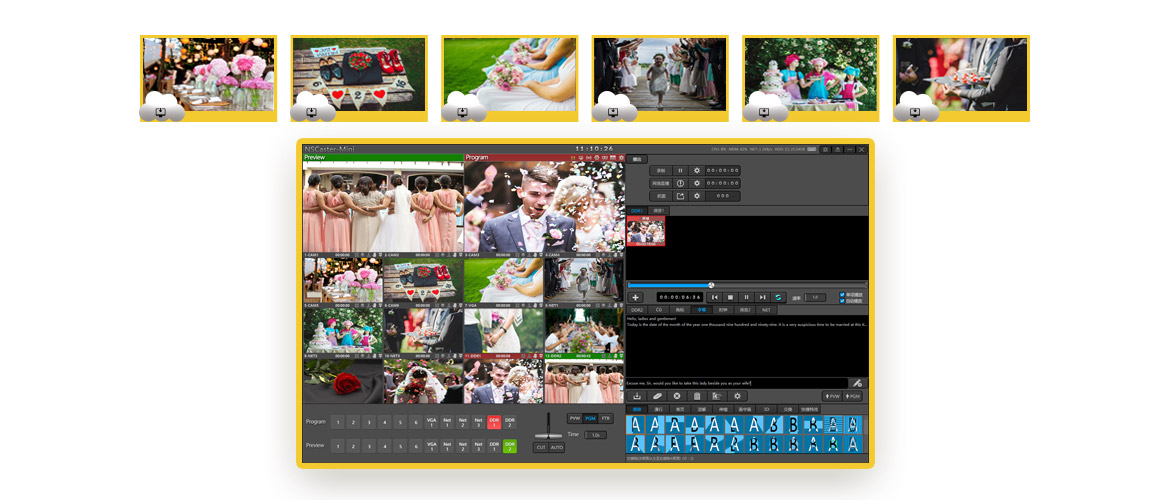Click the snapshot export icon
Viewport: 1170px width, 500px height.
click(679, 196)
